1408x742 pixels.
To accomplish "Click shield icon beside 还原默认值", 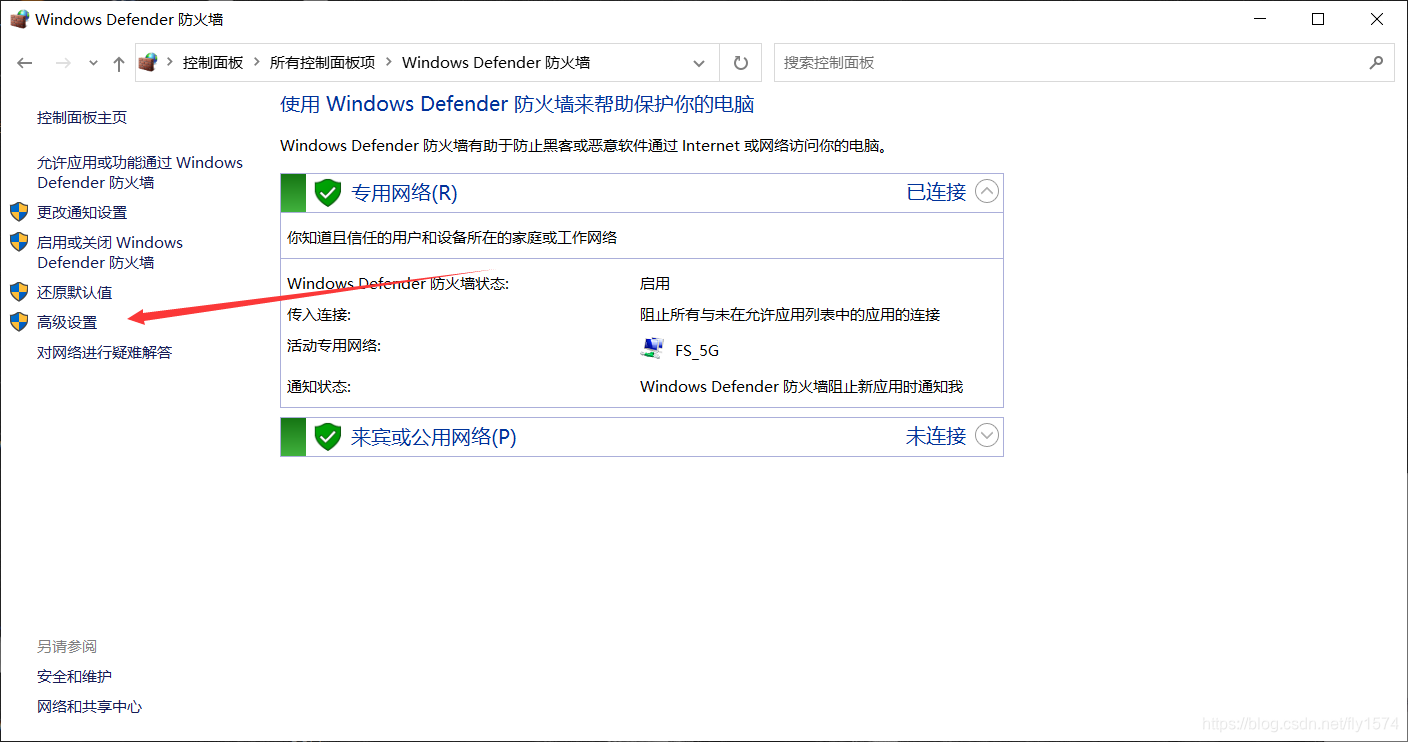I will [x=19, y=292].
